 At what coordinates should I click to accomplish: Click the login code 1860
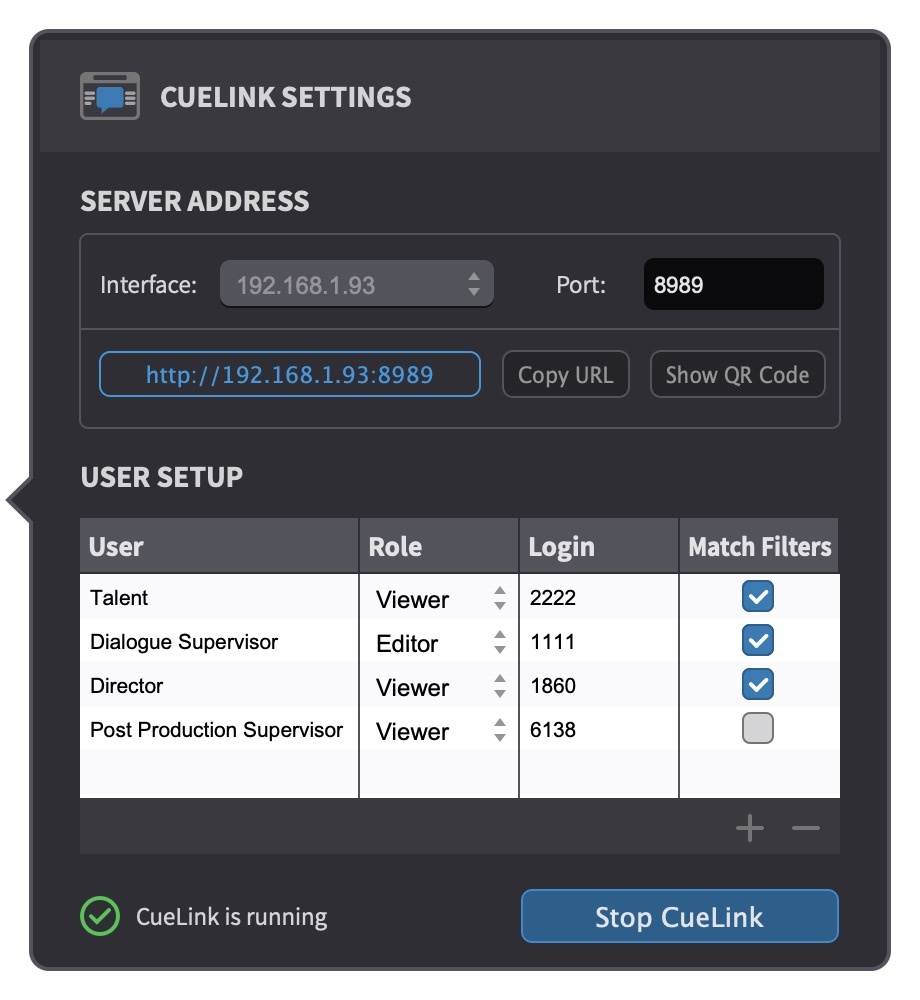[553, 685]
